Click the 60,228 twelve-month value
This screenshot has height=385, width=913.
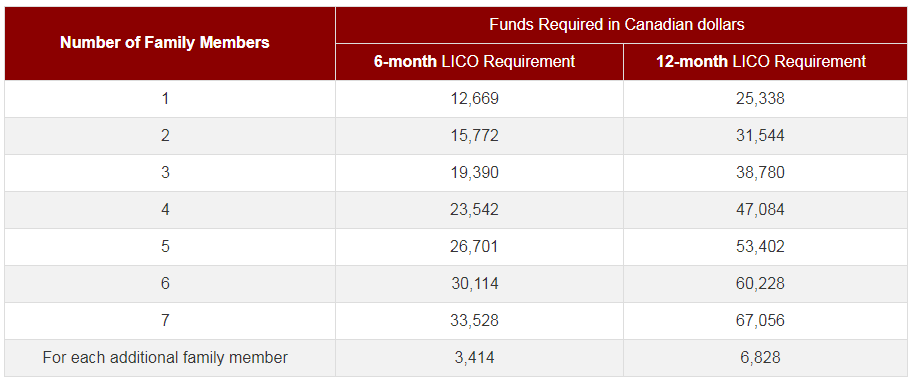pos(760,284)
